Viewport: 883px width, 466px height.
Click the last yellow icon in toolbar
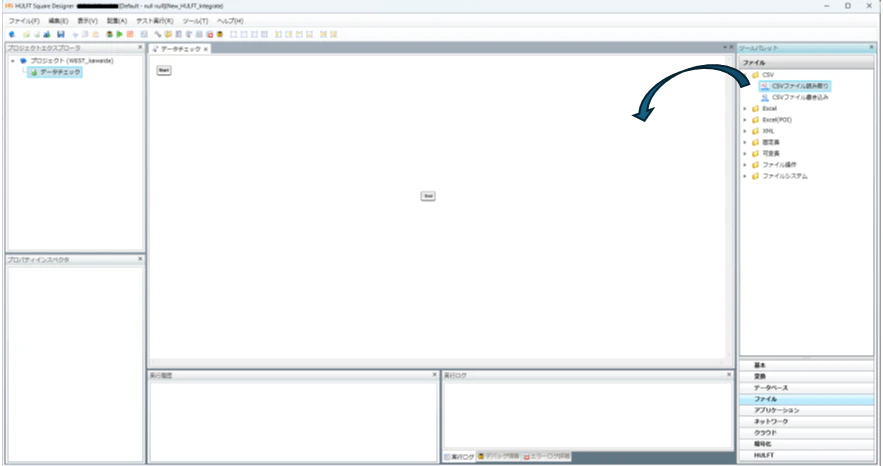333,34
